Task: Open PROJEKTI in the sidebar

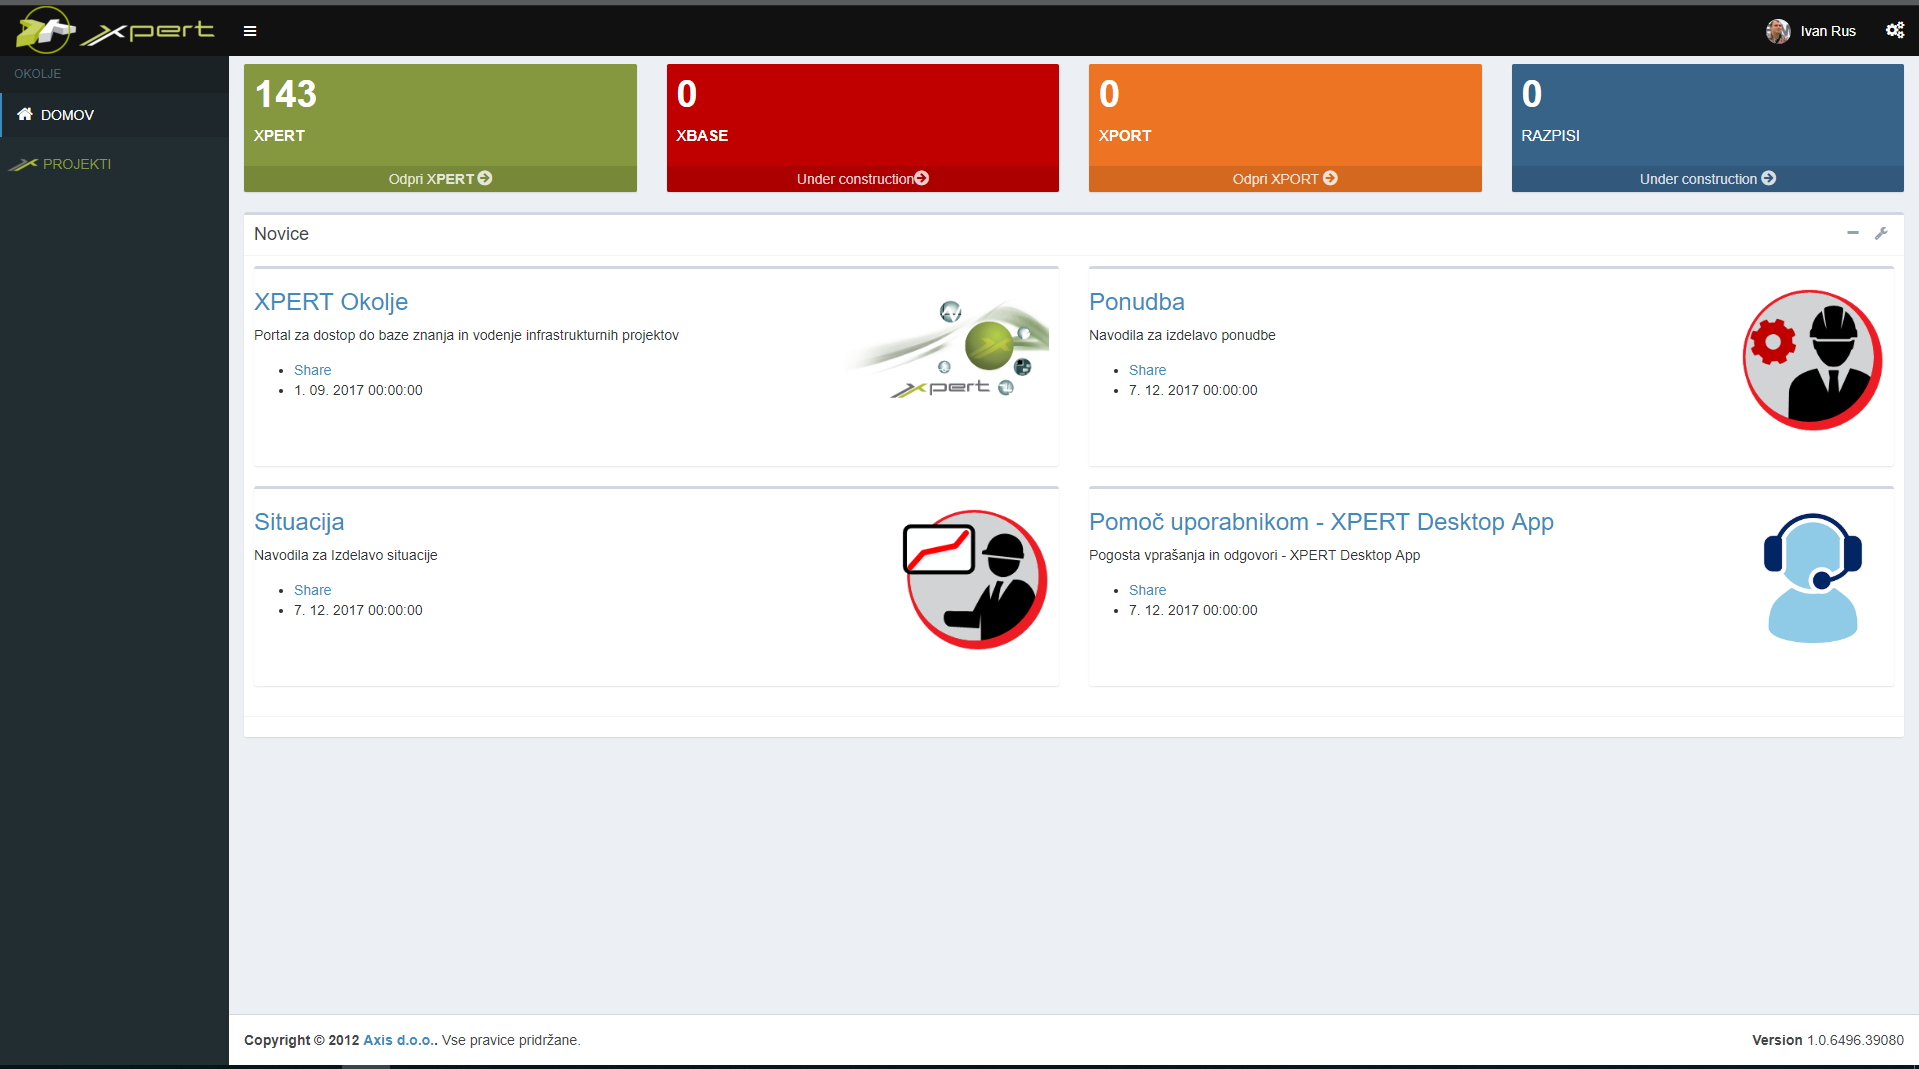Action: (x=76, y=164)
